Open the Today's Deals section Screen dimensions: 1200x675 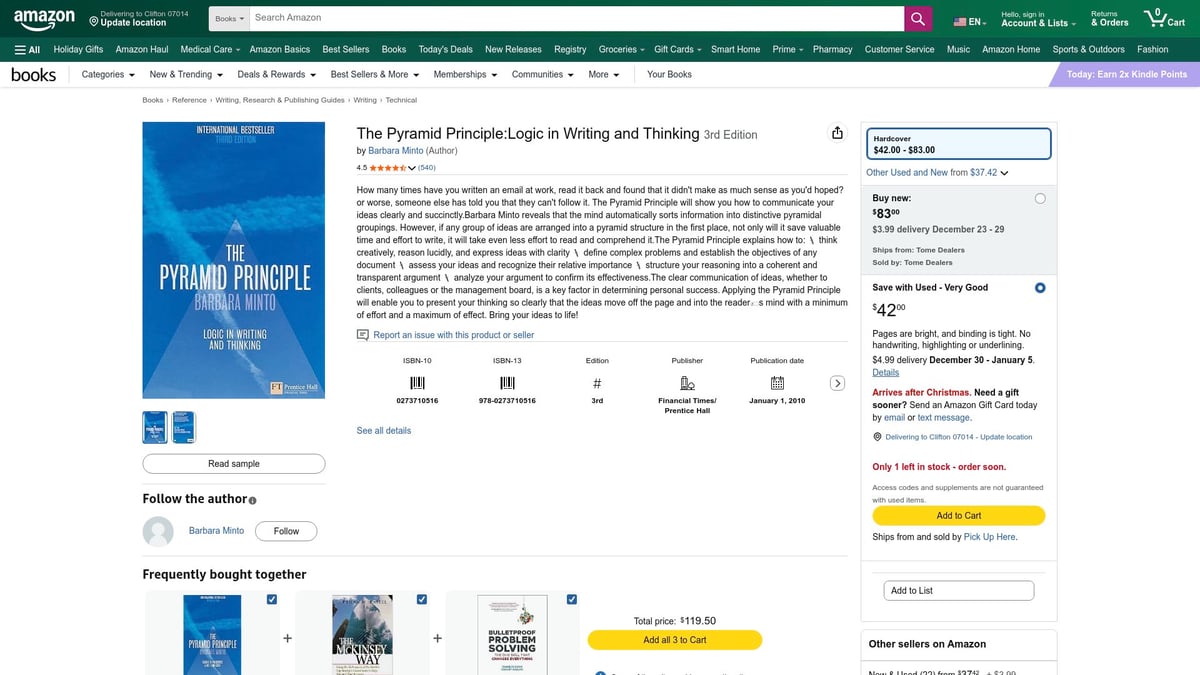click(445, 48)
